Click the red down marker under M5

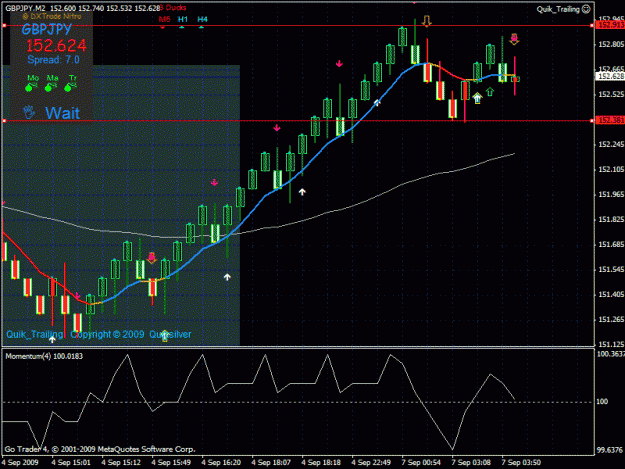(x=163, y=27)
